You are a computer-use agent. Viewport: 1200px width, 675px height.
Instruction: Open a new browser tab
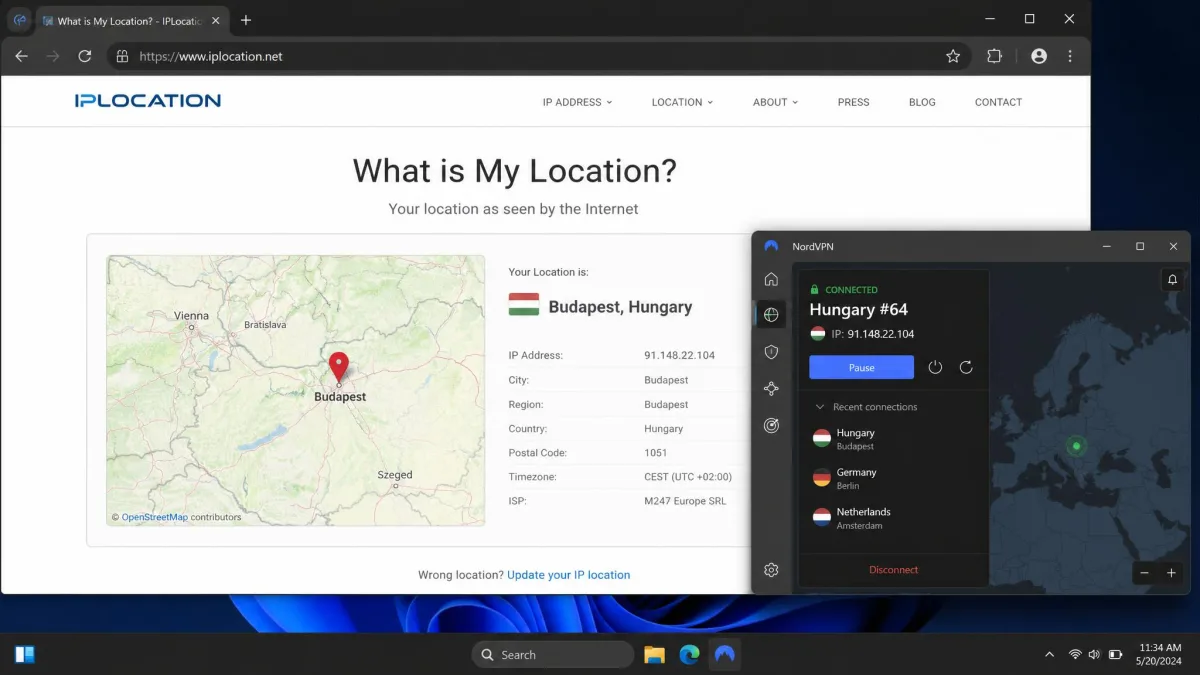coord(246,20)
